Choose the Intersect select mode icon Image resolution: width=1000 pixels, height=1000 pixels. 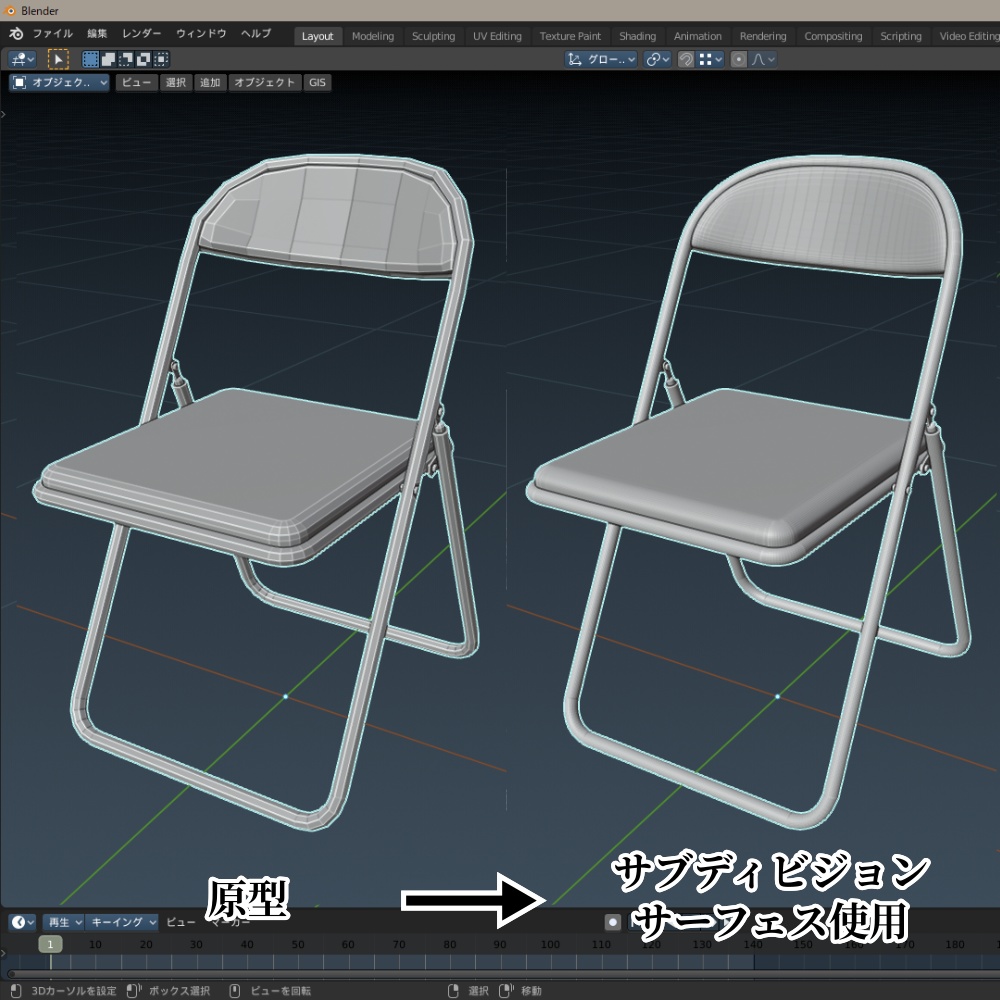pos(141,58)
